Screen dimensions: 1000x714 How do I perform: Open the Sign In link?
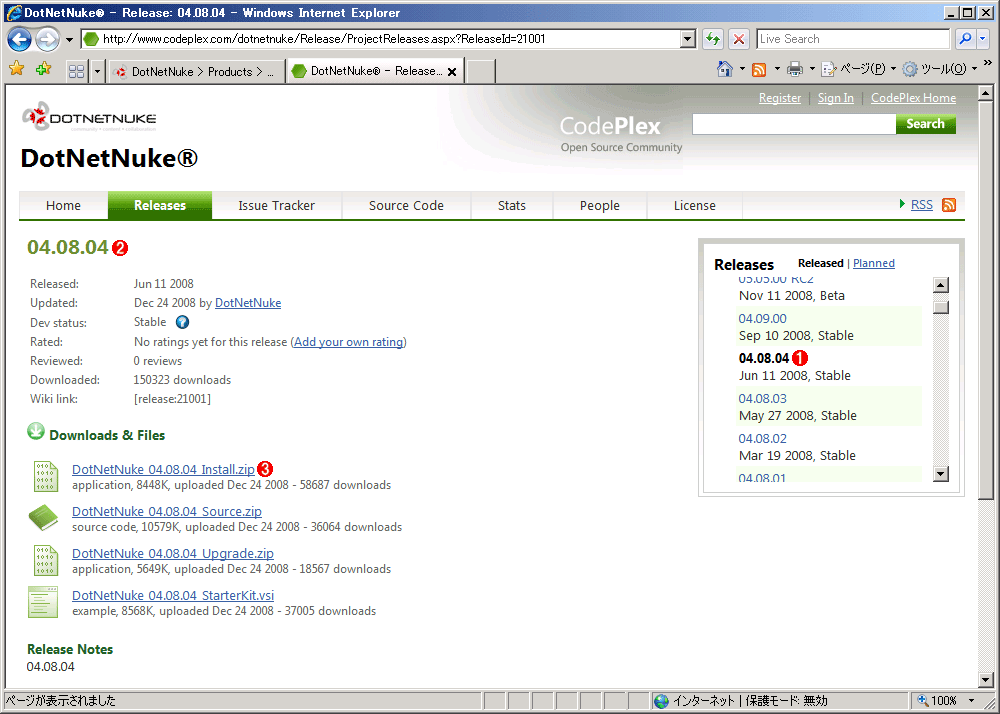[835, 98]
